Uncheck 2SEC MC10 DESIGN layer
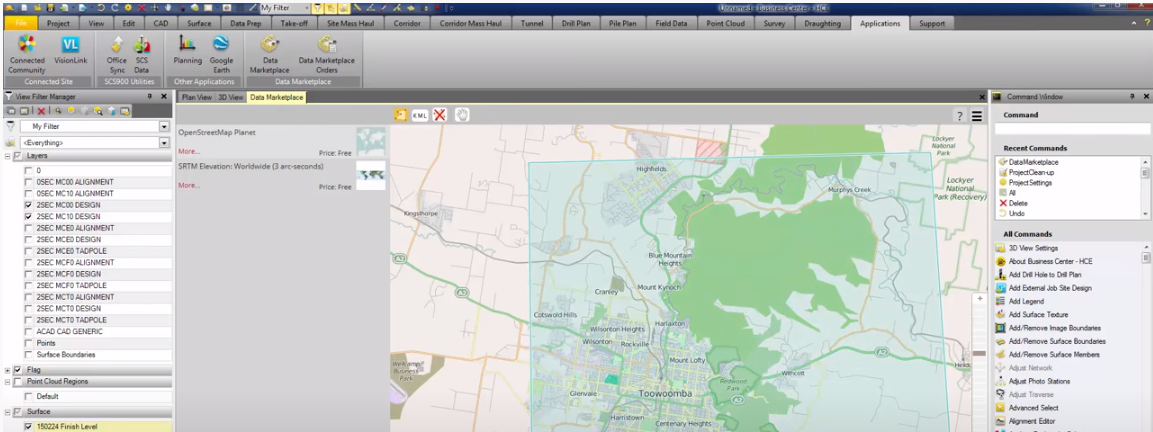The height and width of the screenshot is (432, 1153). pyautogui.click(x=29, y=216)
